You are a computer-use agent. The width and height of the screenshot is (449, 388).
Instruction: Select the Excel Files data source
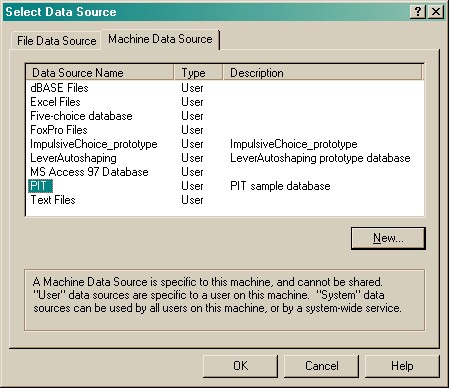(x=55, y=102)
